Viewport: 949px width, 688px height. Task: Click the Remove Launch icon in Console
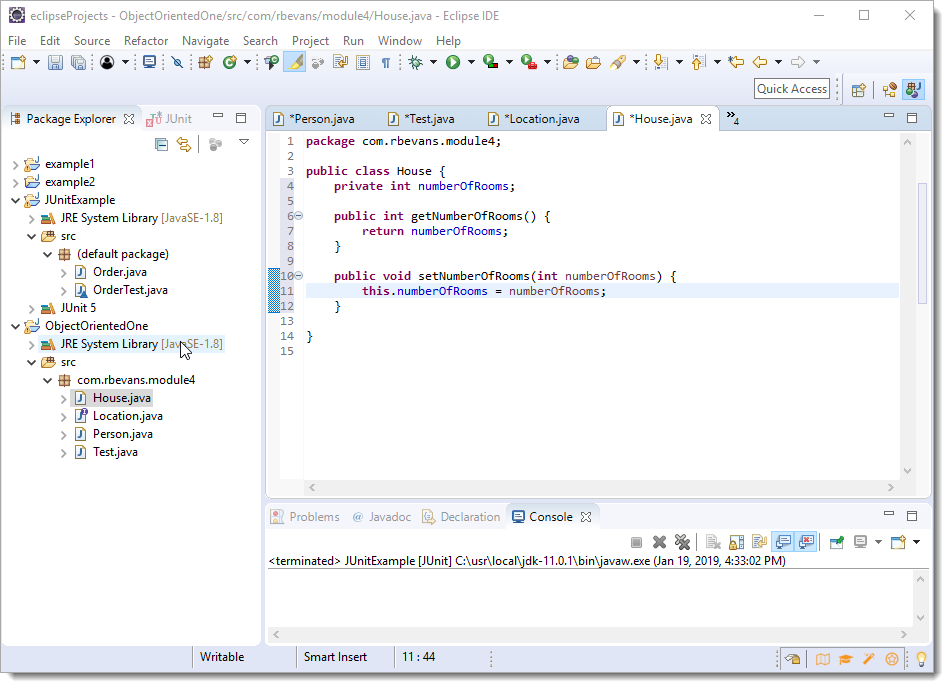point(659,542)
